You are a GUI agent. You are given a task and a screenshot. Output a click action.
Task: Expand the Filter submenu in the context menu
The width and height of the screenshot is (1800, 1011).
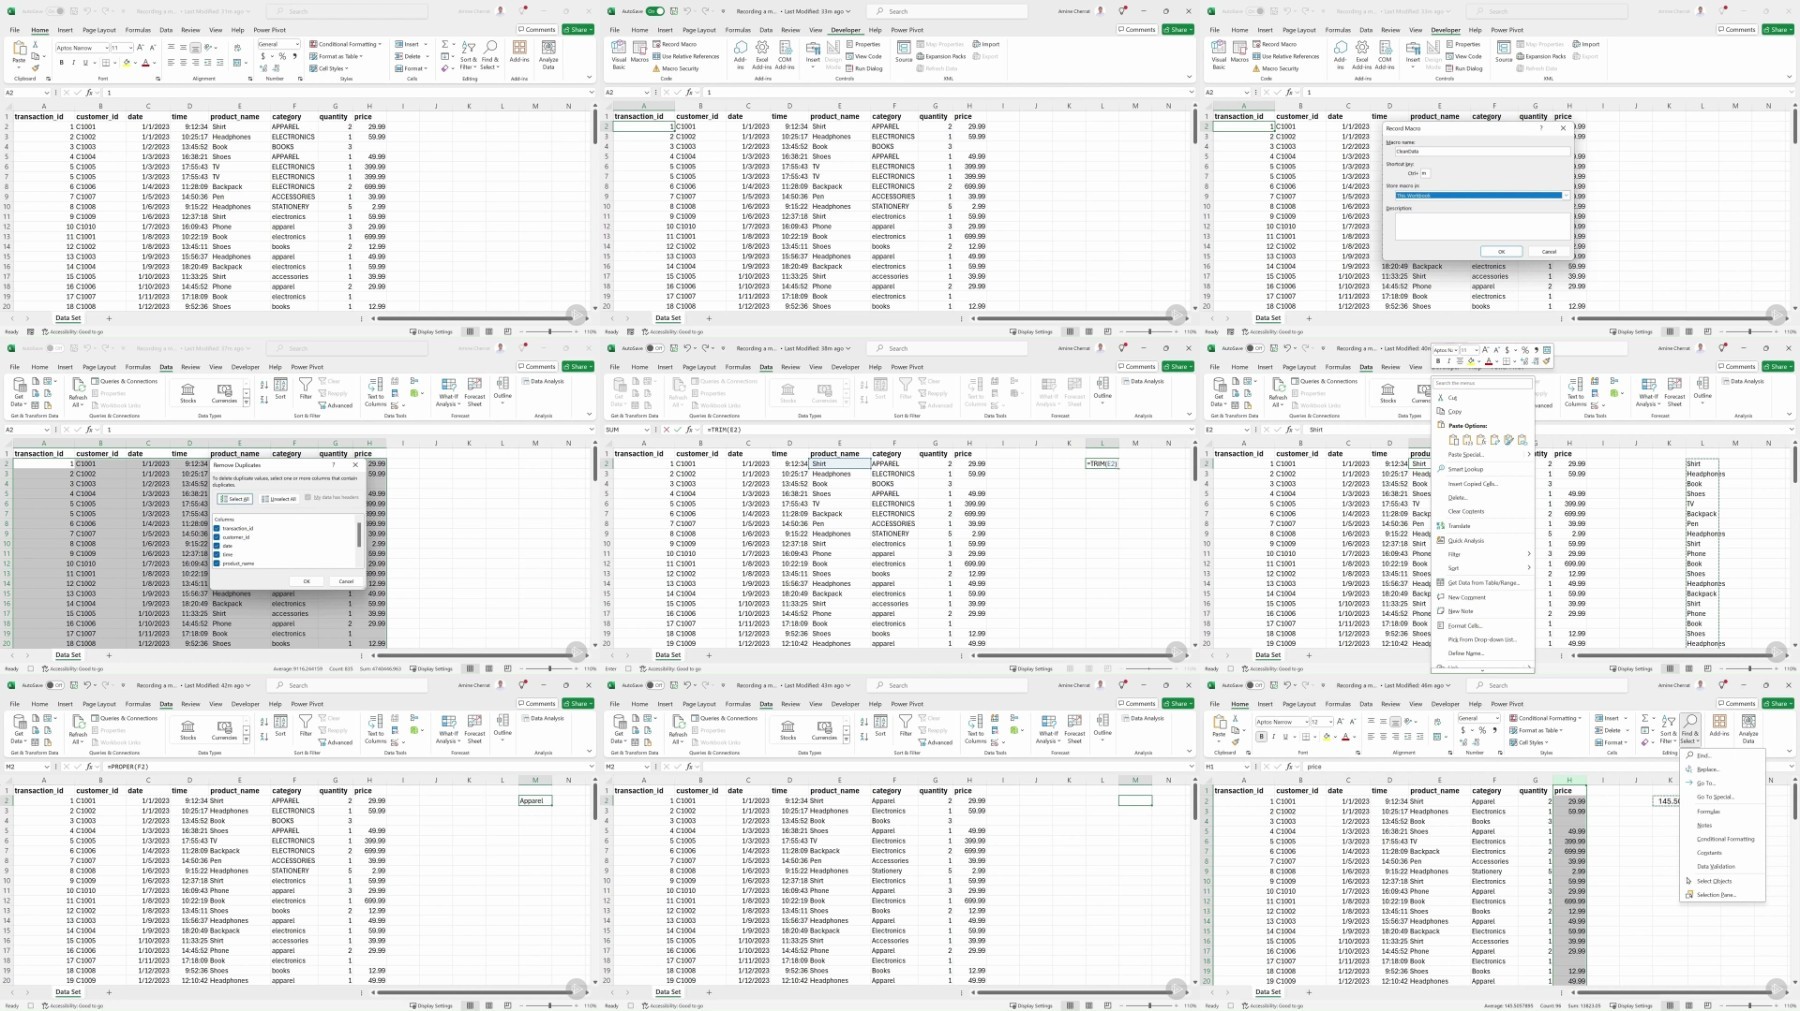(1483, 554)
